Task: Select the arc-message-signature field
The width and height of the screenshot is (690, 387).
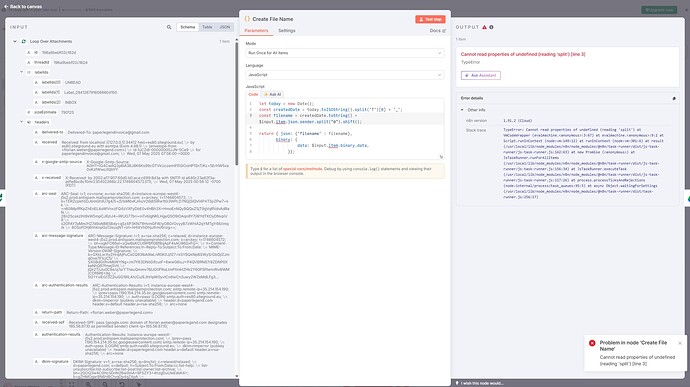Action: 132,256
